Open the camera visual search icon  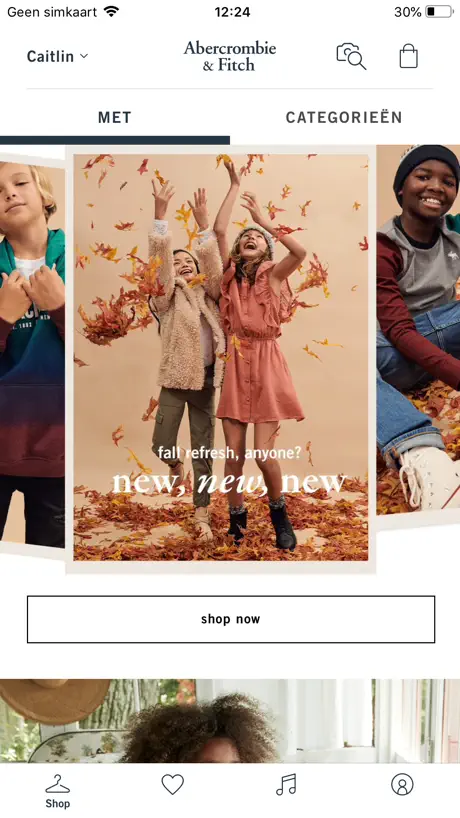coord(351,56)
